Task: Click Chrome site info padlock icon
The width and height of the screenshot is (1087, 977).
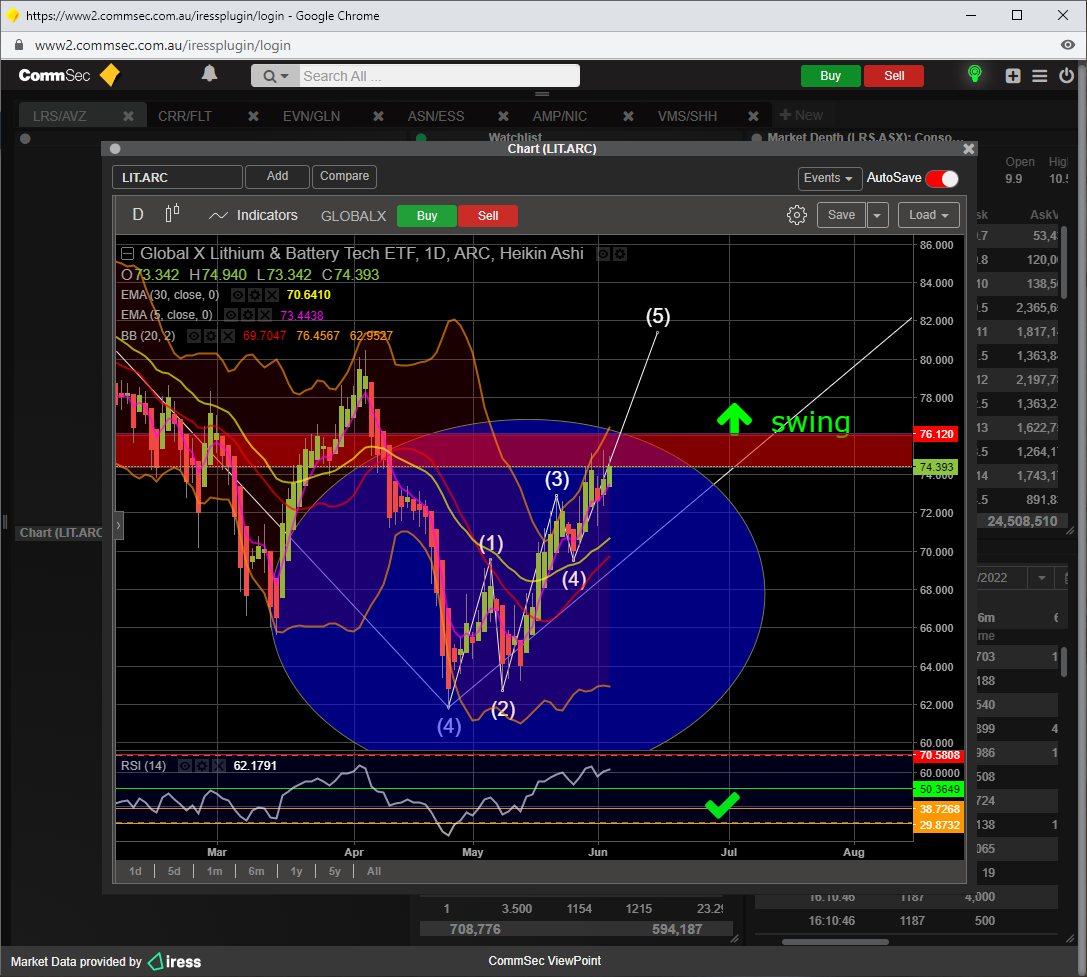Action: click(x=19, y=45)
